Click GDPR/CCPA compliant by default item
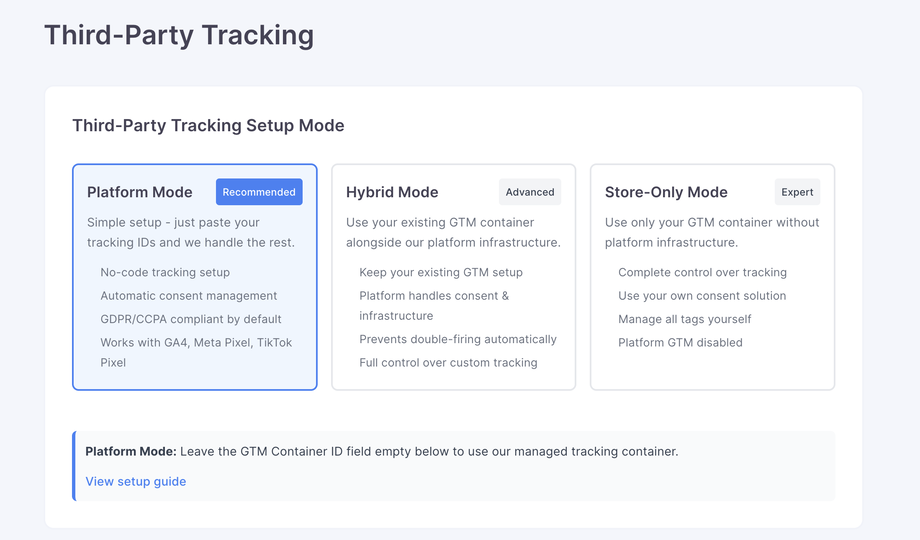 click(191, 319)
